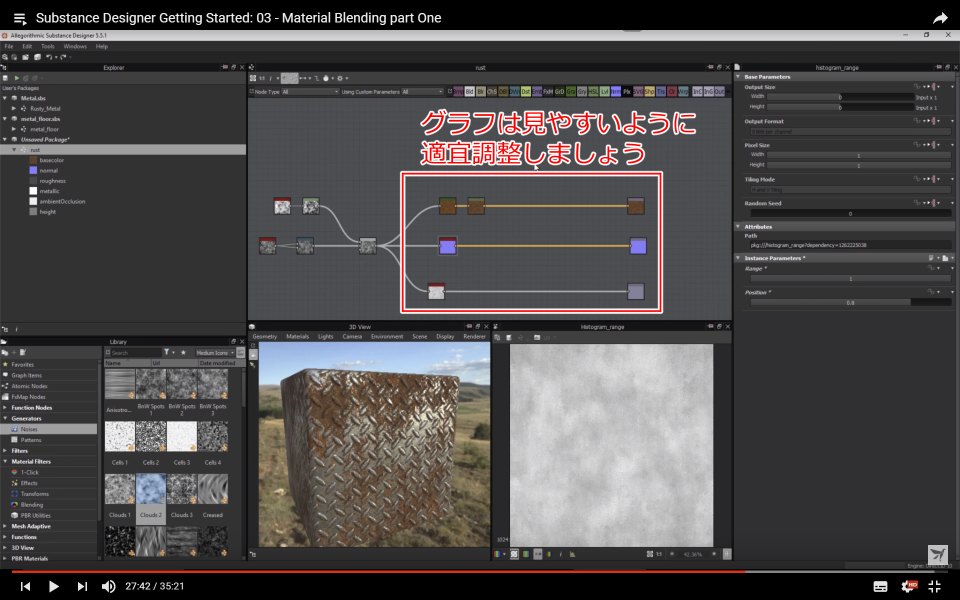Open the Renderer menu in 3D View

pos(474,337)
